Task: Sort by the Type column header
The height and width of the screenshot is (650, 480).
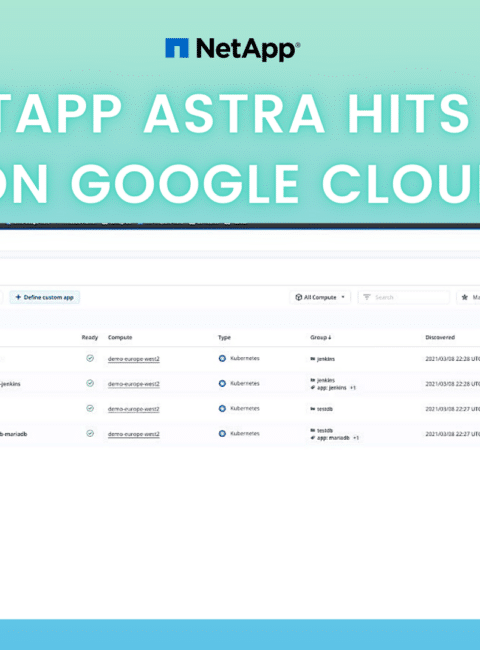Action: point(224,337)
